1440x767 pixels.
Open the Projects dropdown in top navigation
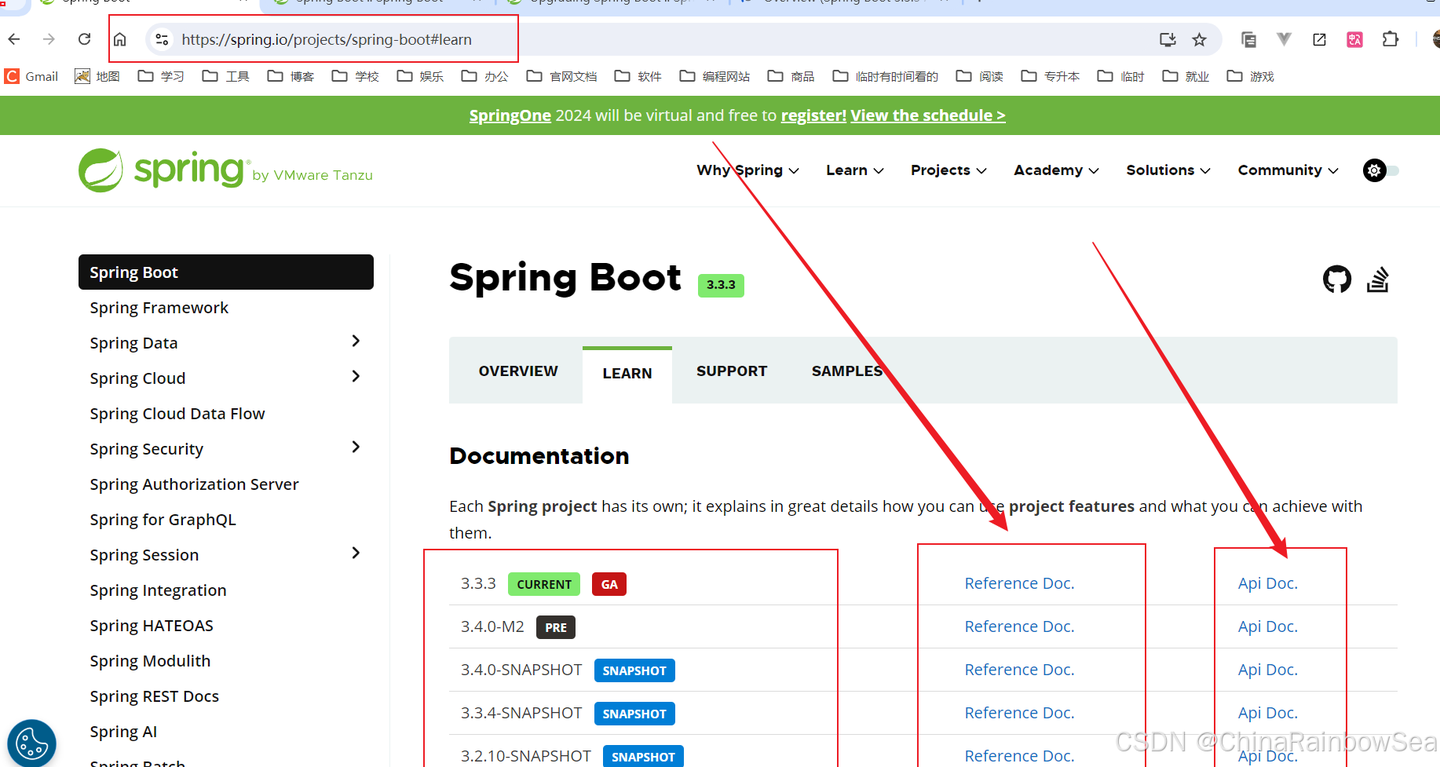click(x=948, y=170)
